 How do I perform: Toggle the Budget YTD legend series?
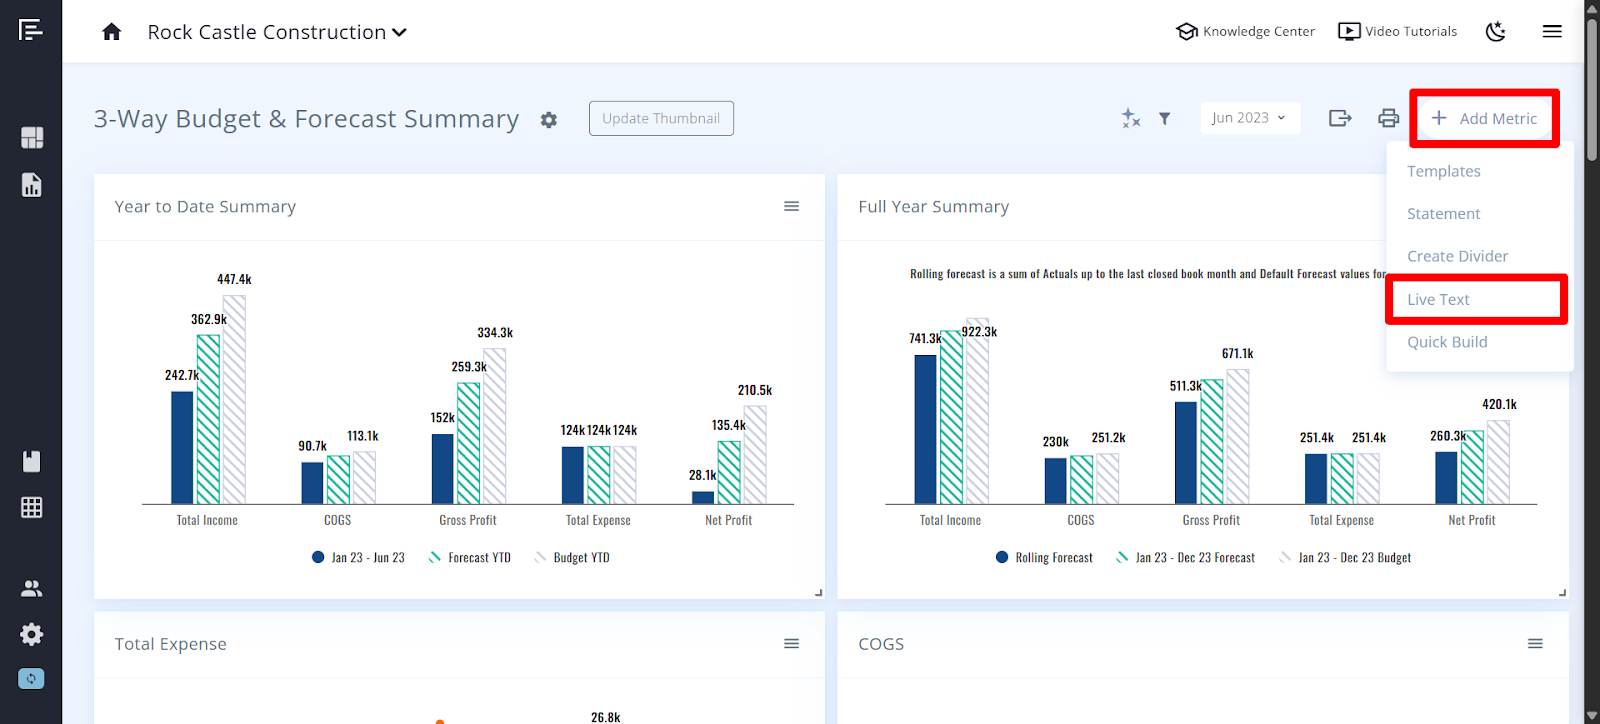(572, 558)
